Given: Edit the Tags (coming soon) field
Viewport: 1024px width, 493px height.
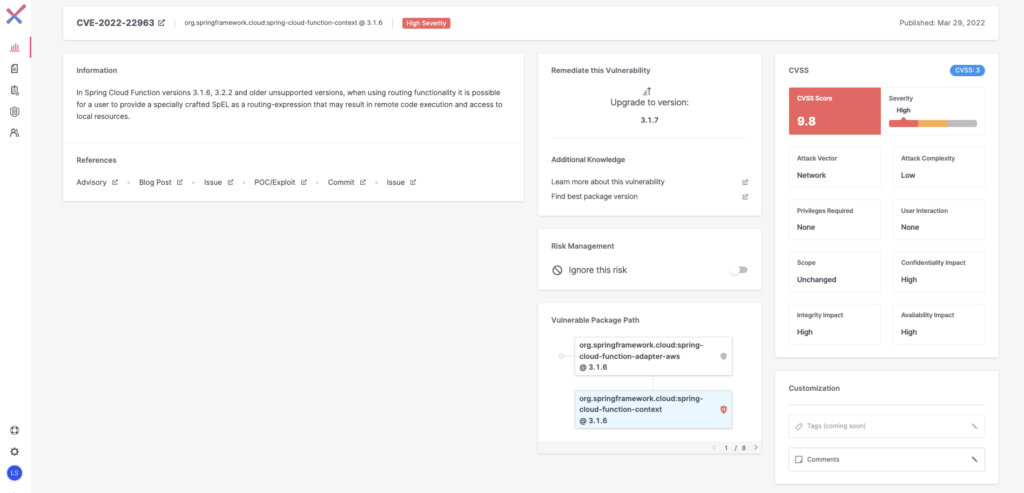Looking at the screenshot, I should tap(886, 426).
